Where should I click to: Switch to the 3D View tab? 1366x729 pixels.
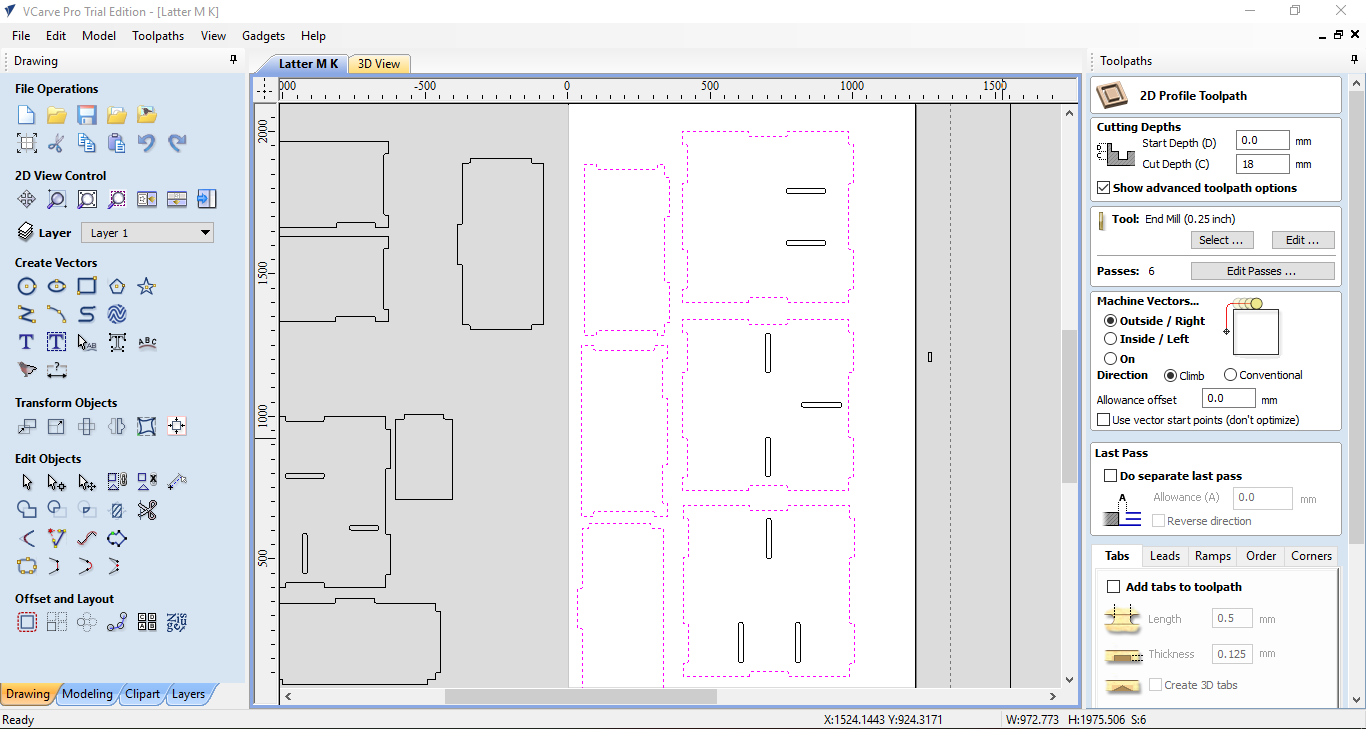(x=379, y=64)
